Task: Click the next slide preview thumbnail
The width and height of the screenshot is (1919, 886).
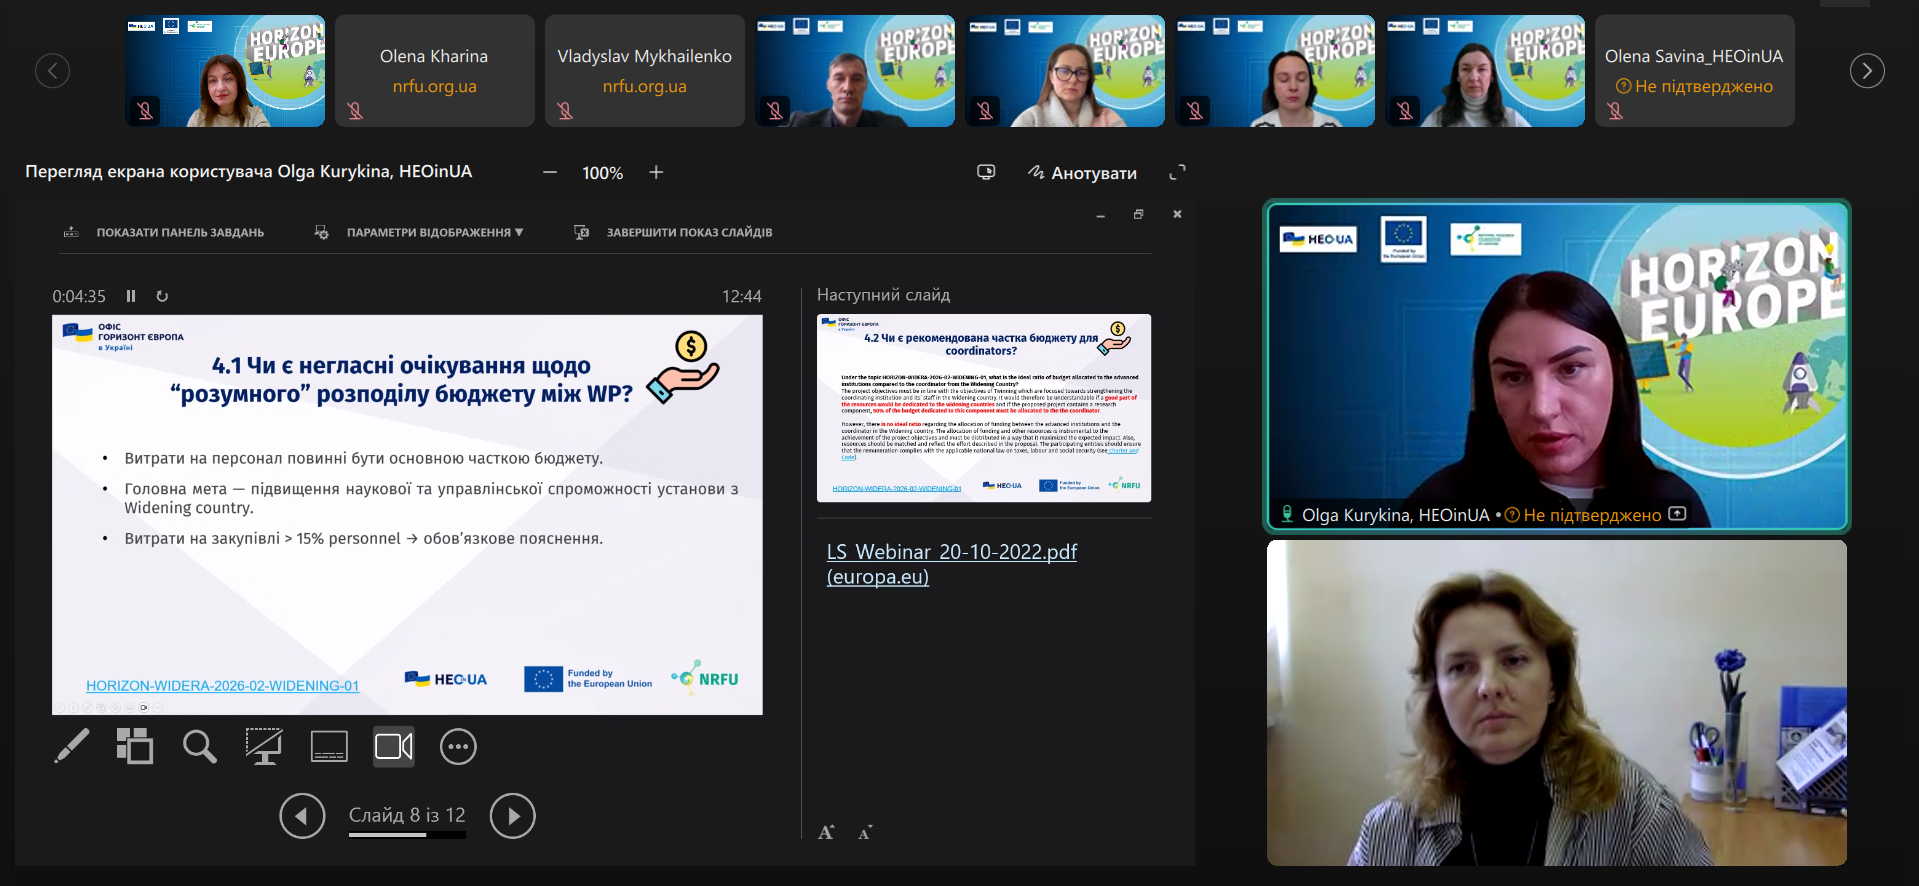Action: tap(983, 408)
